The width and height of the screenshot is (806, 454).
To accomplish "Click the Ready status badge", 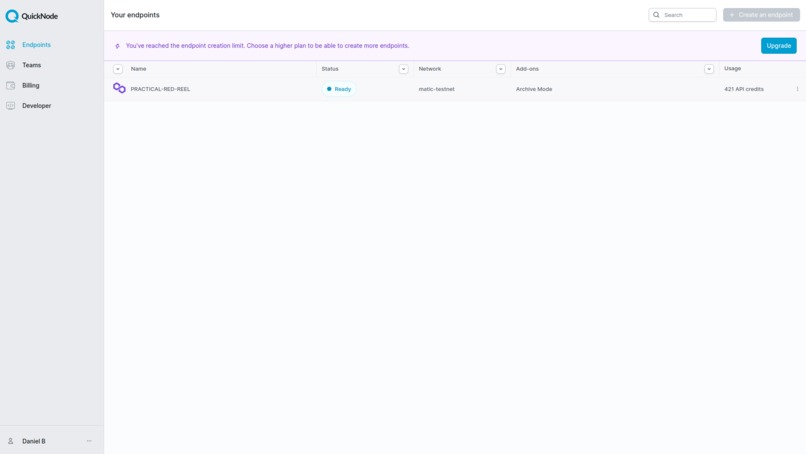I will click(x=339, y=89).
